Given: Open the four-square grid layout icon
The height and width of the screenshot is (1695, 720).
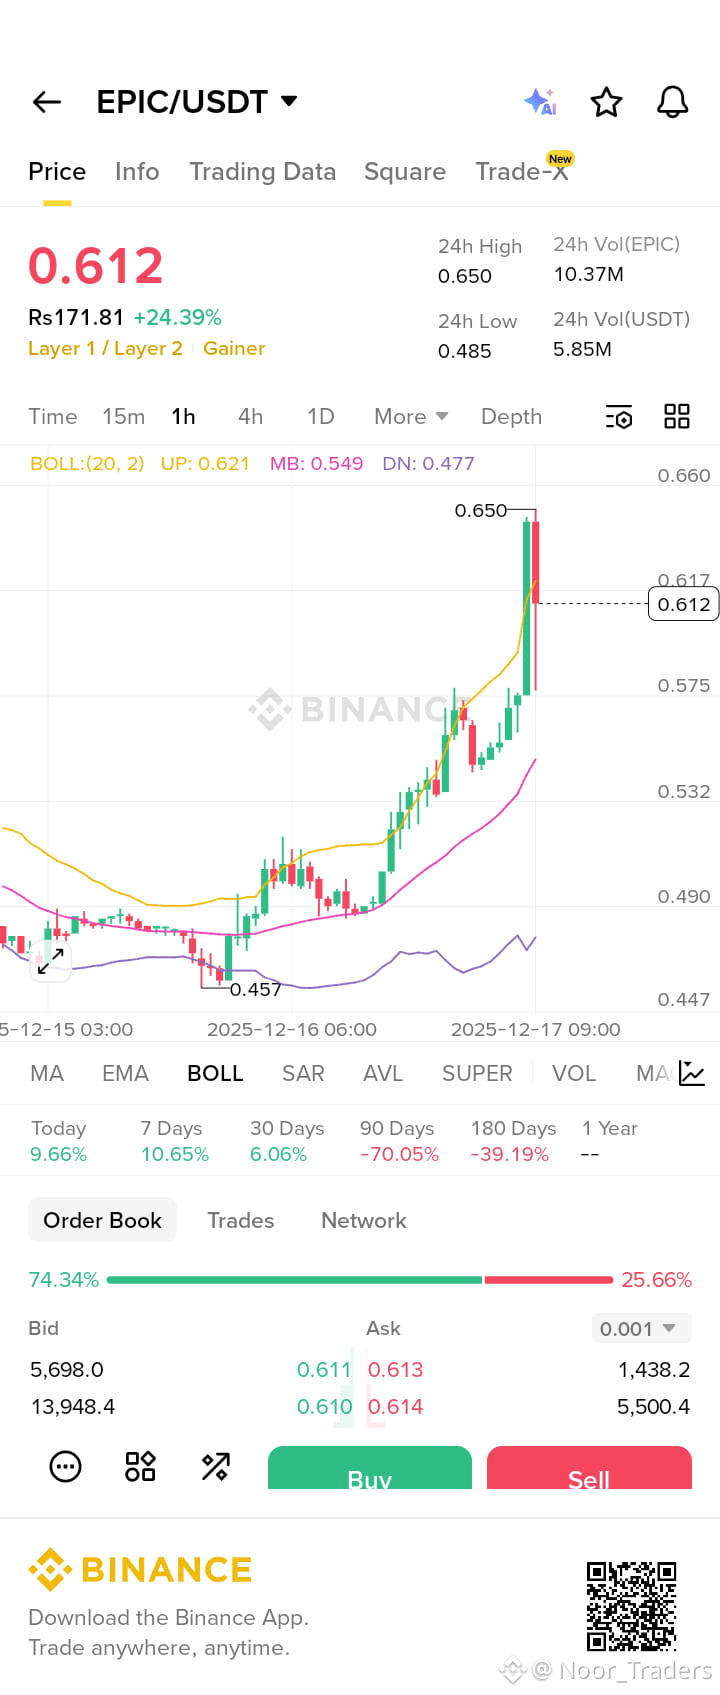Looking at the screenshot, I should point(677,417).
